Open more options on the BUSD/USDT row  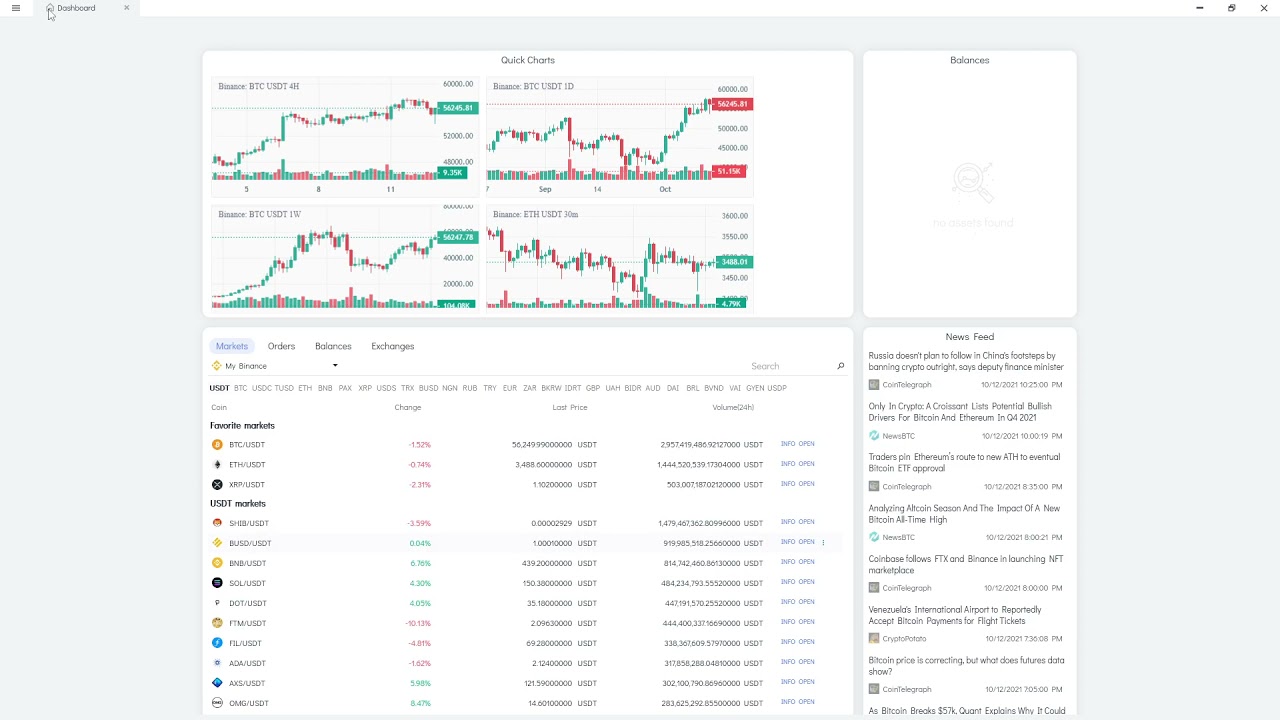[823, 543]
